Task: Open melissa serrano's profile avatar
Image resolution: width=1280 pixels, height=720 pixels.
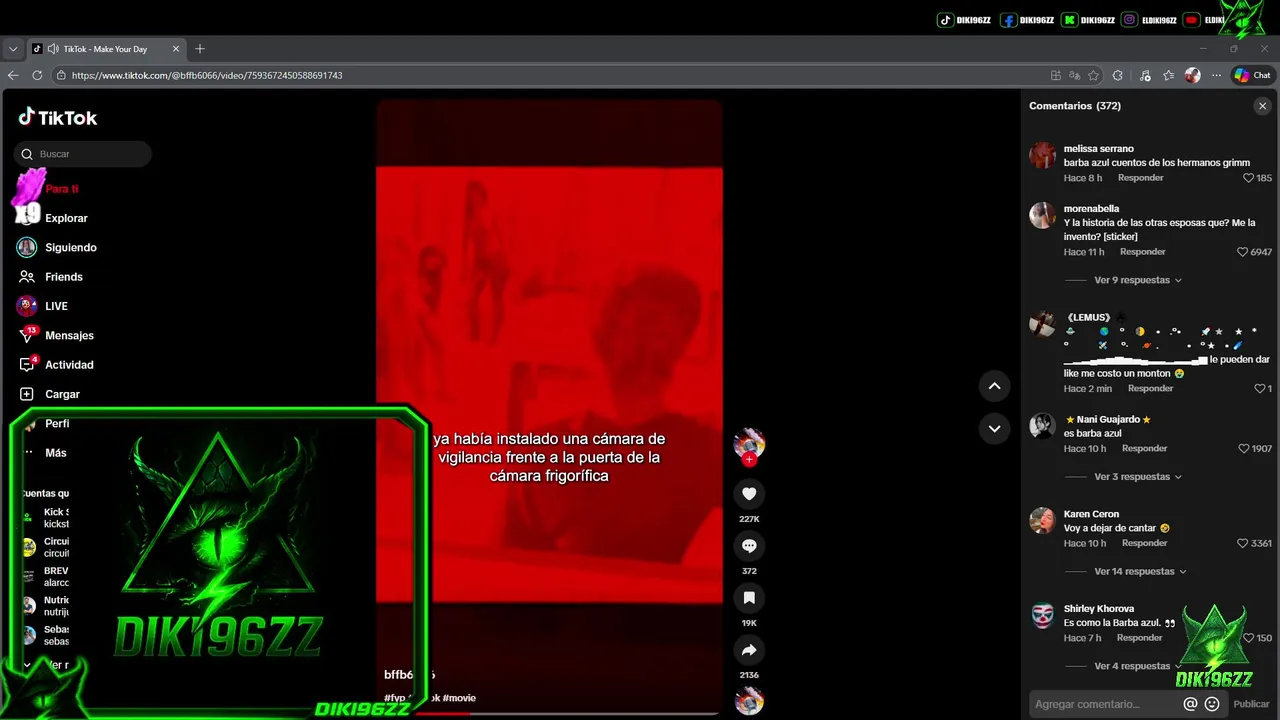Action: pos(1042,155)
